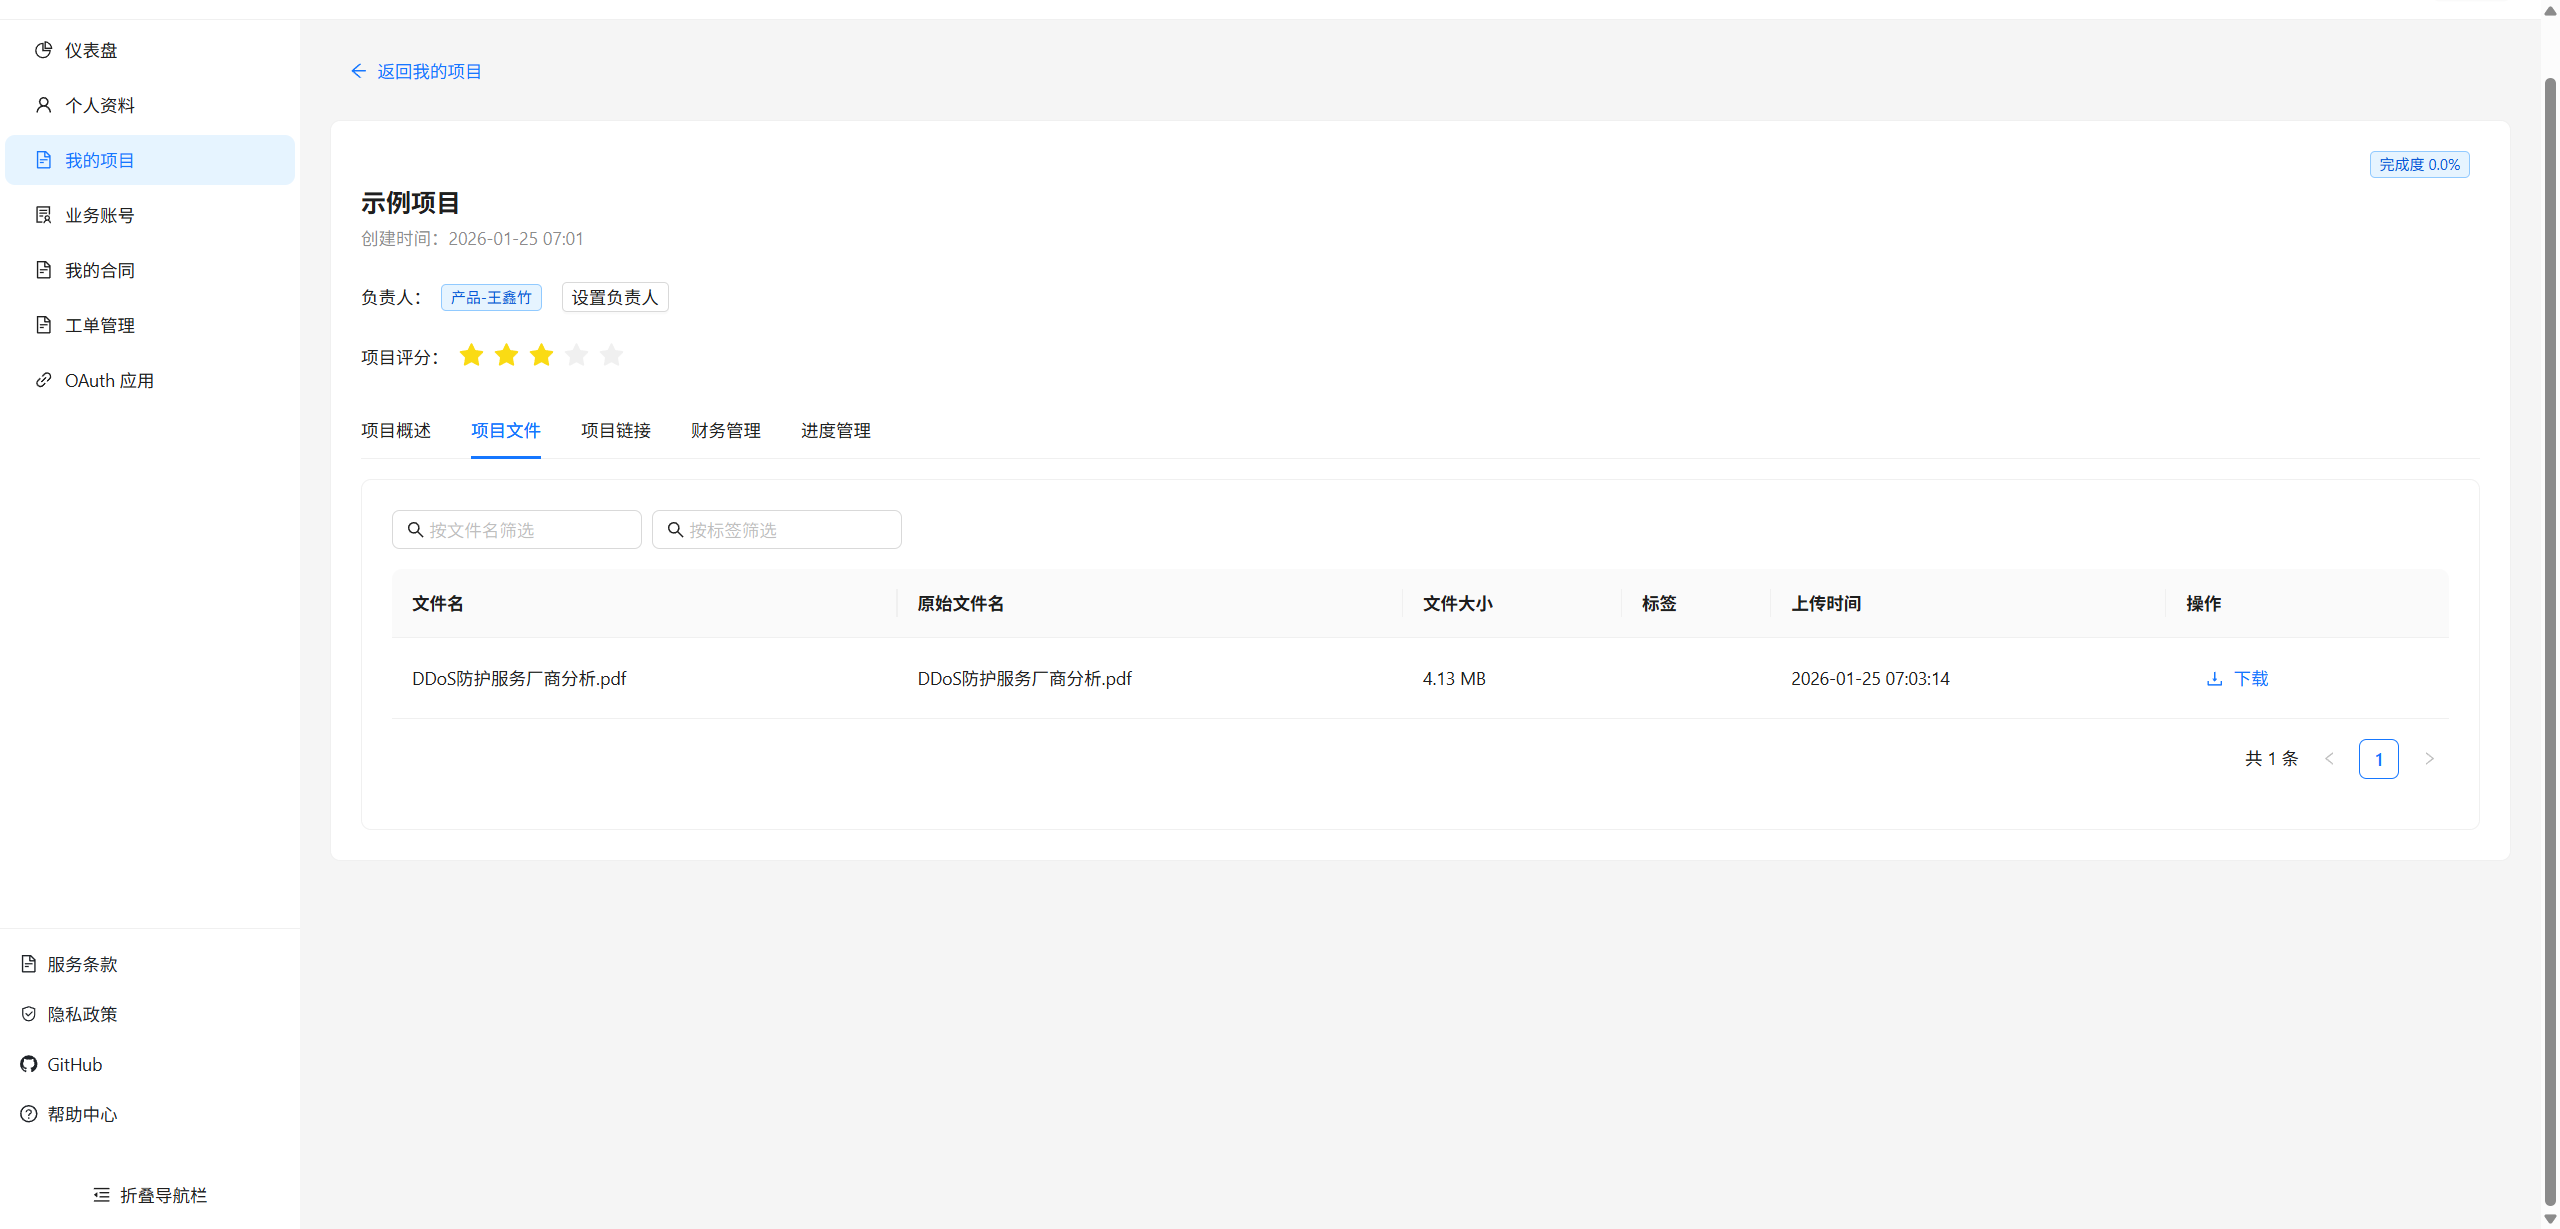Viewport: 2560px width, 1229px height.
Task: Open 我的合同 in the sidebar
Action: tap(100, 270)
